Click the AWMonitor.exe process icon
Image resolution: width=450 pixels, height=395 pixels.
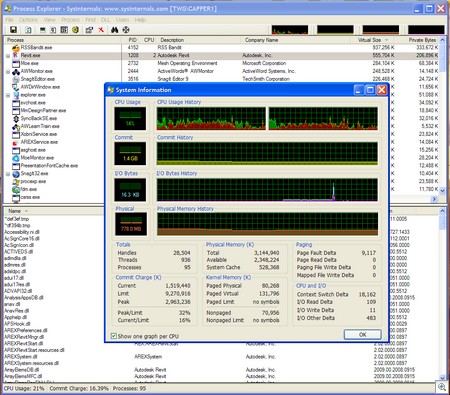16,71
